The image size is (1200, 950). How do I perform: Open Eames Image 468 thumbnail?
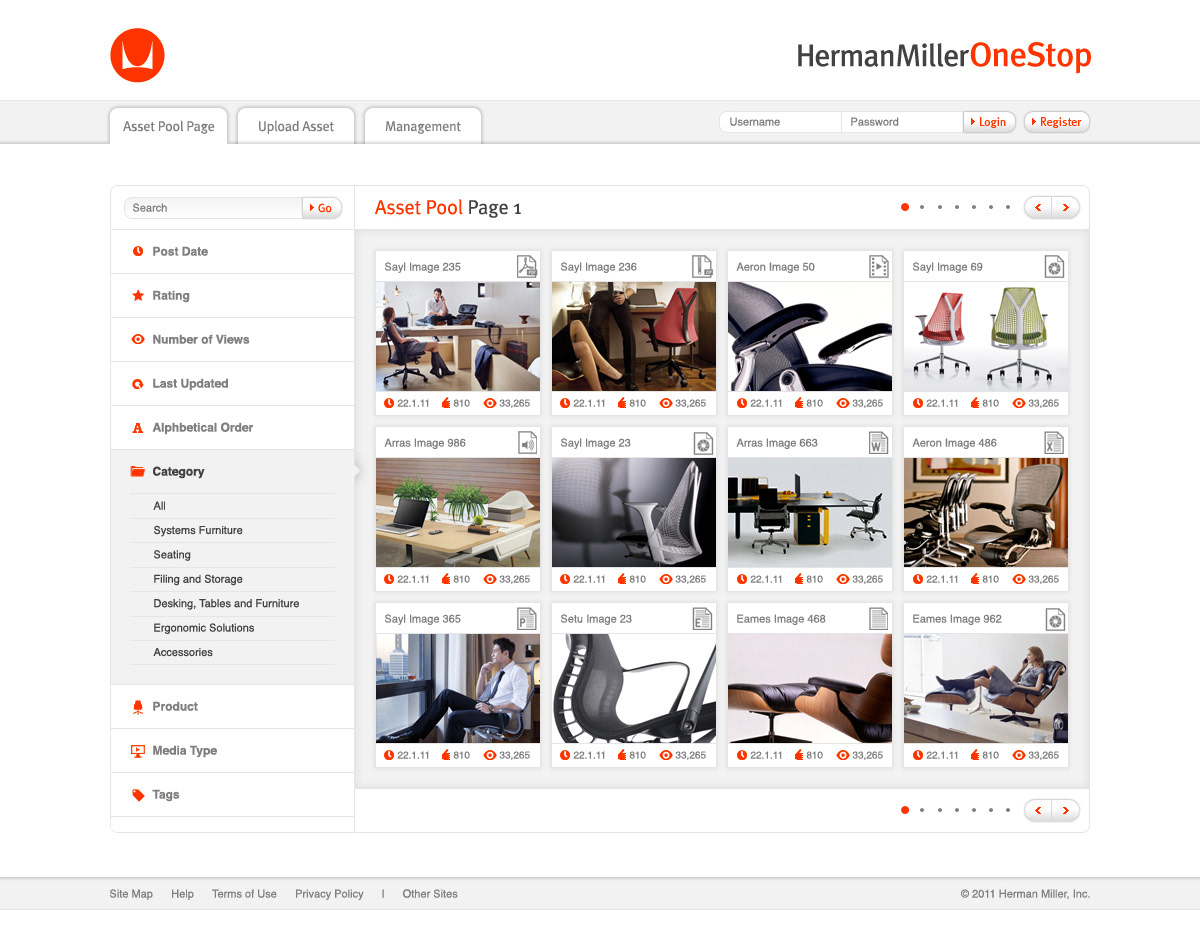click(x=810, y=688)
